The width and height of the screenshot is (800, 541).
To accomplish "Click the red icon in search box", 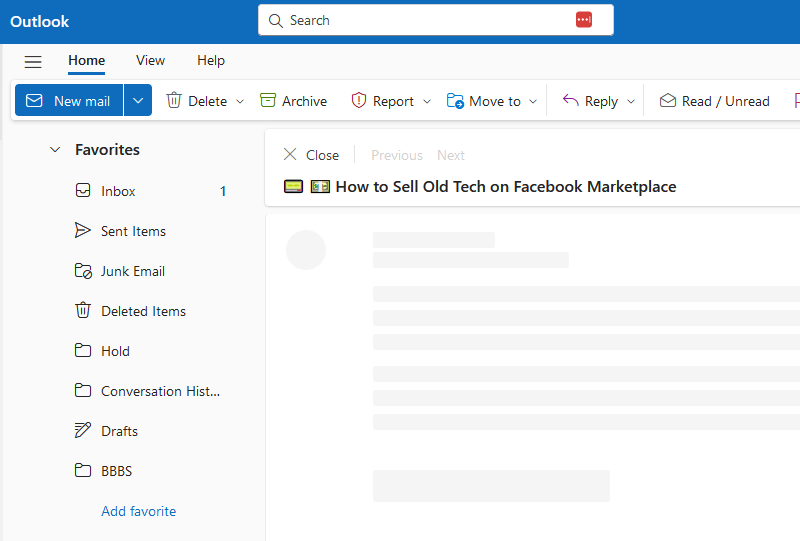I will 584,20.
